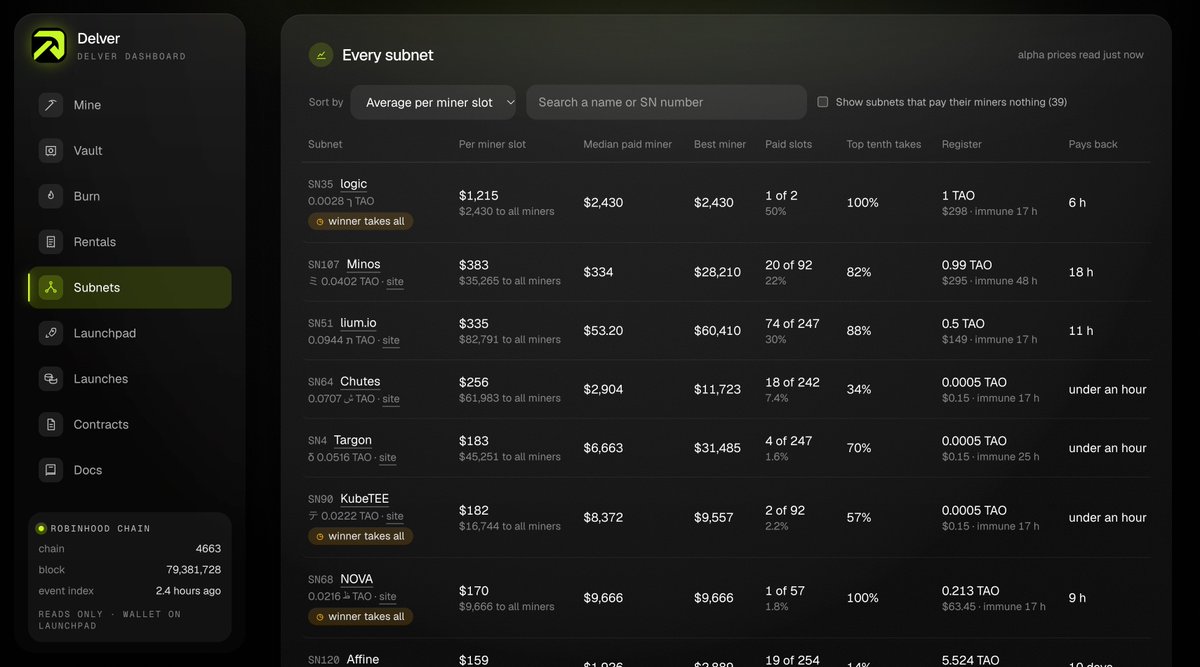The height and width of the screenshot is (667, 1200).
Task: Open the Contracts page
Action: (x=130, y=424)
